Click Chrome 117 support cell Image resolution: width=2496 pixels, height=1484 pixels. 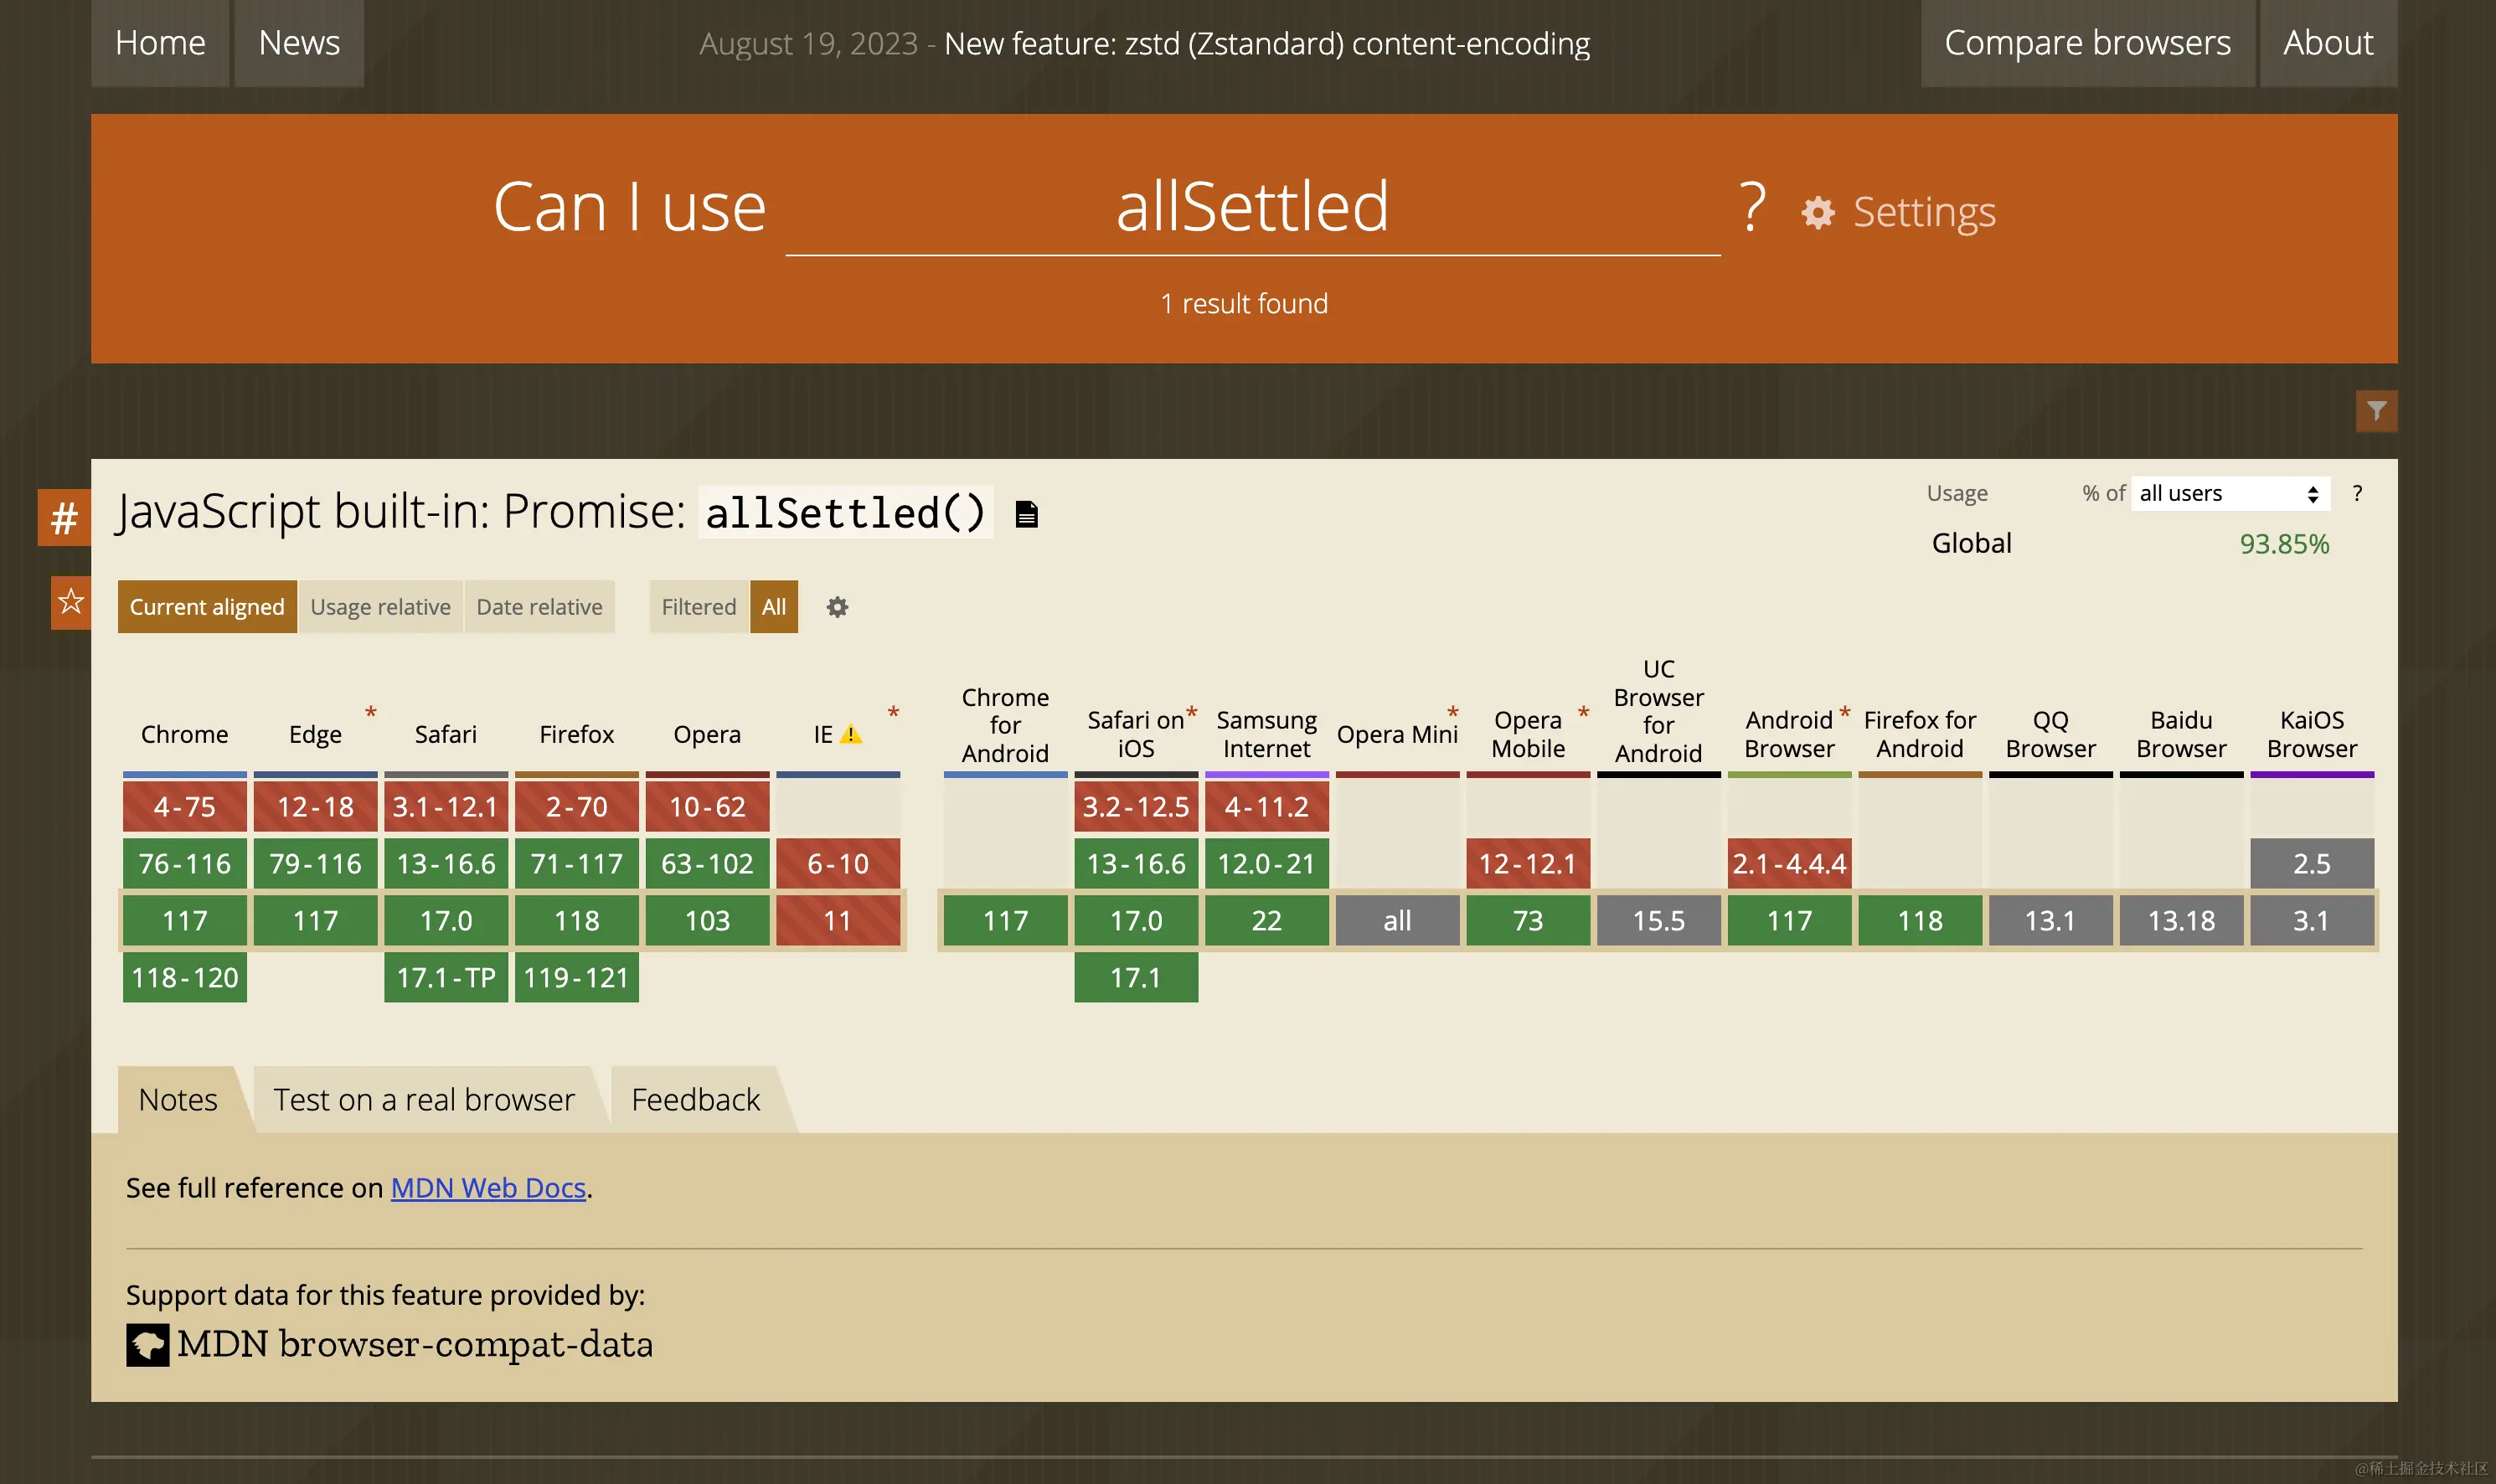pos(185,920)
